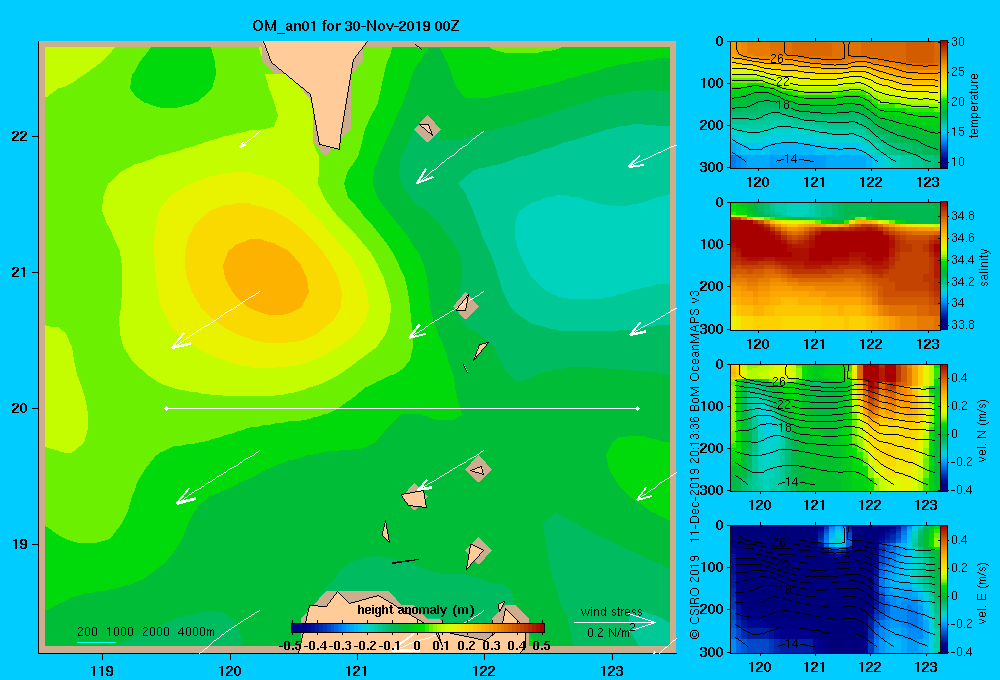
Task: Click the 'wind stress' legend label
Action: point(611,612)
